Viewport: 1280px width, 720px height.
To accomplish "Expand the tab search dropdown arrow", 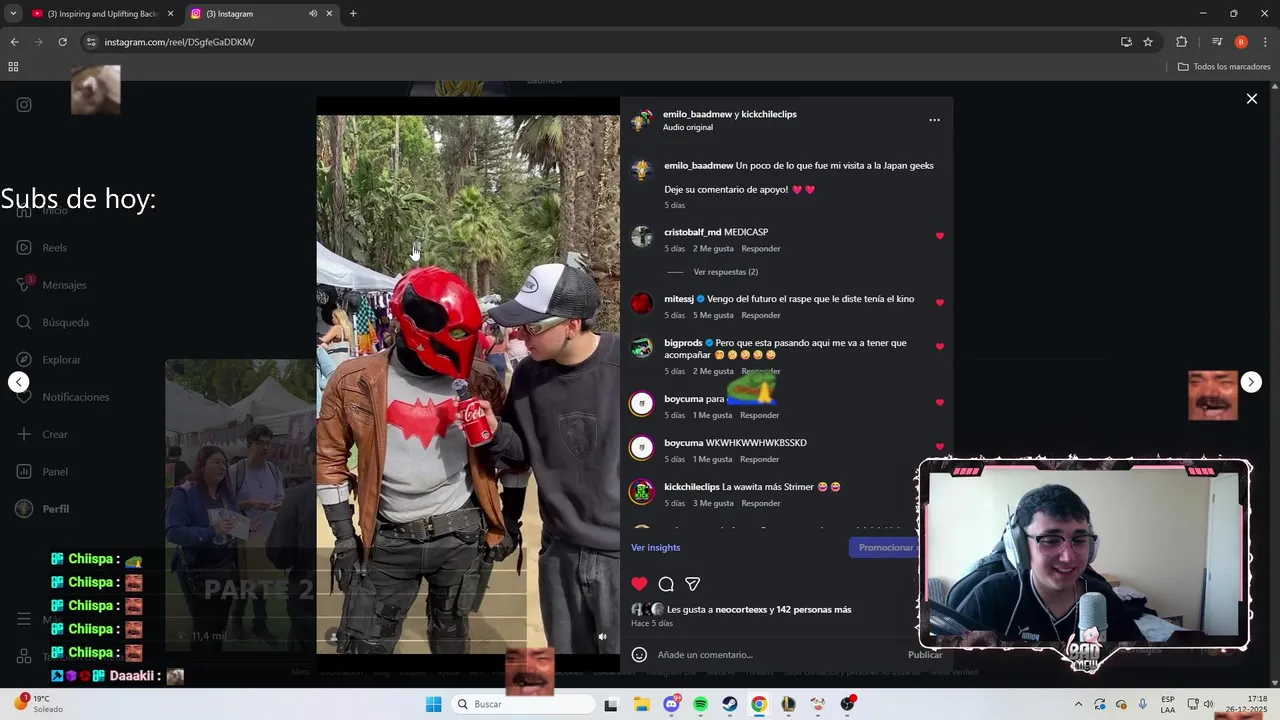I will tap(13, 14).
